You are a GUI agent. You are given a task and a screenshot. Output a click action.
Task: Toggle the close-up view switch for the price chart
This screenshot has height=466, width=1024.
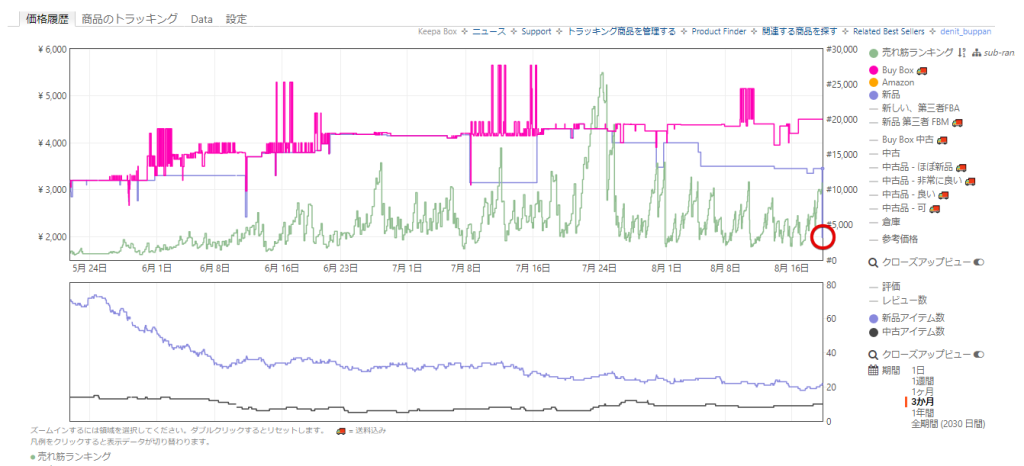[979, 262]
